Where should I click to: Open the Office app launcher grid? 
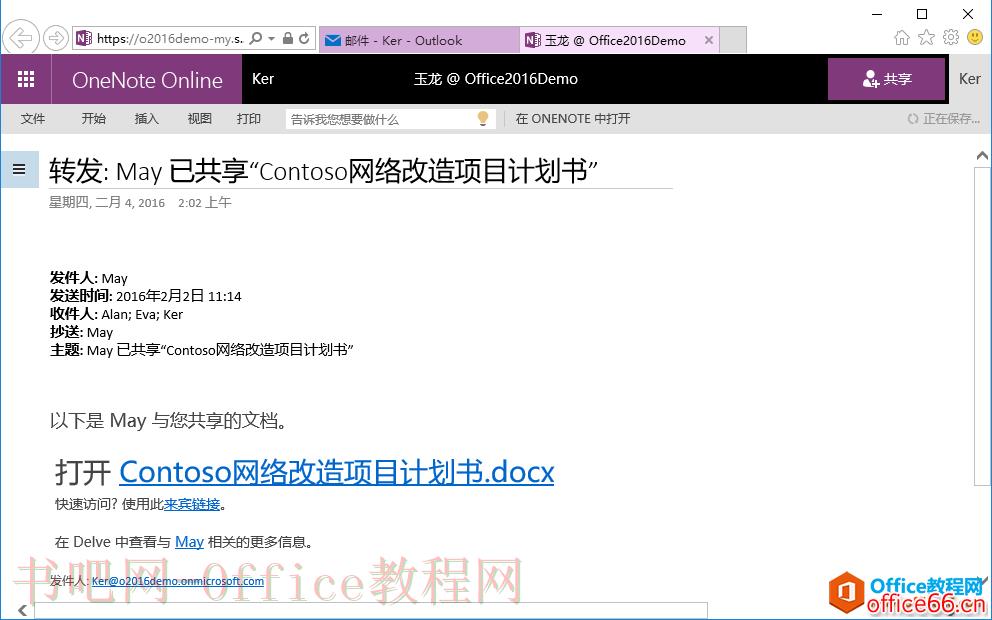[x=26, y=79]
